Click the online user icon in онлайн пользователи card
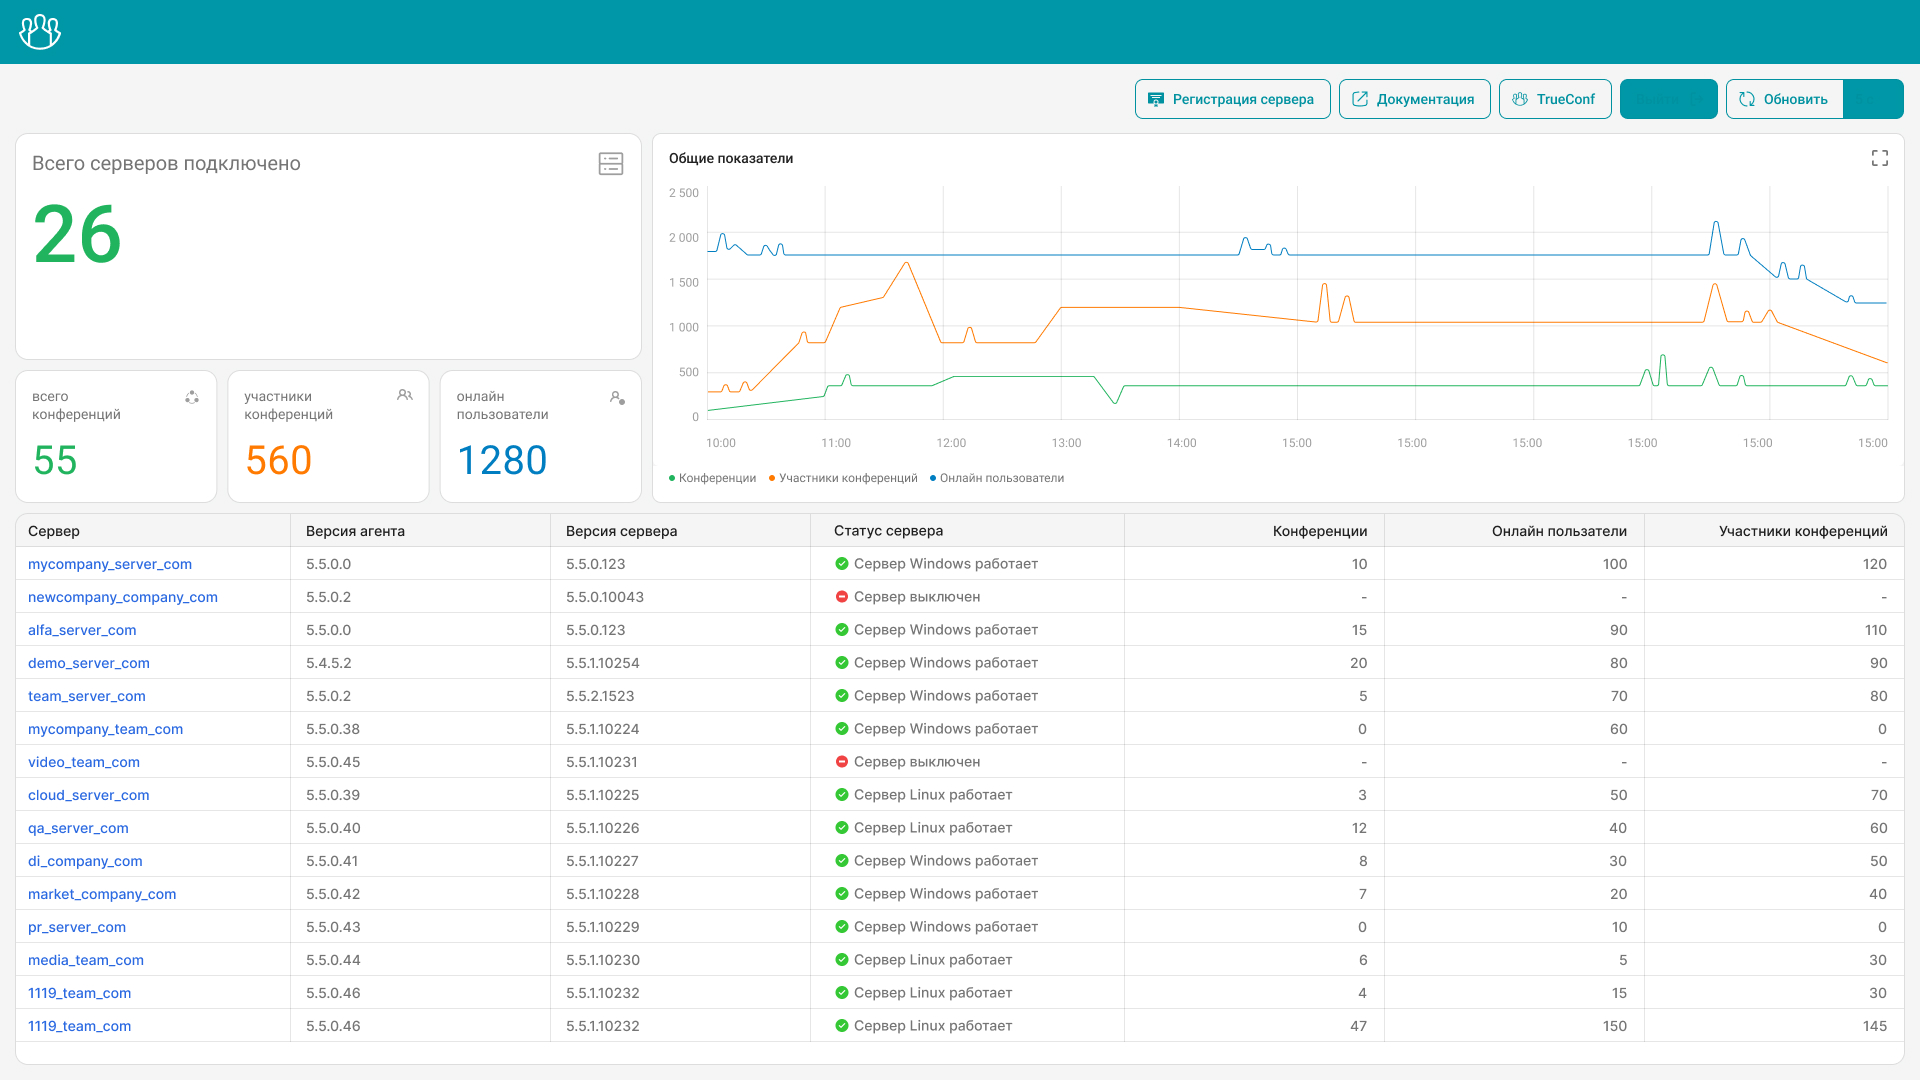This screenshot has width=1920, height=1080. click(x=617, y=398)
